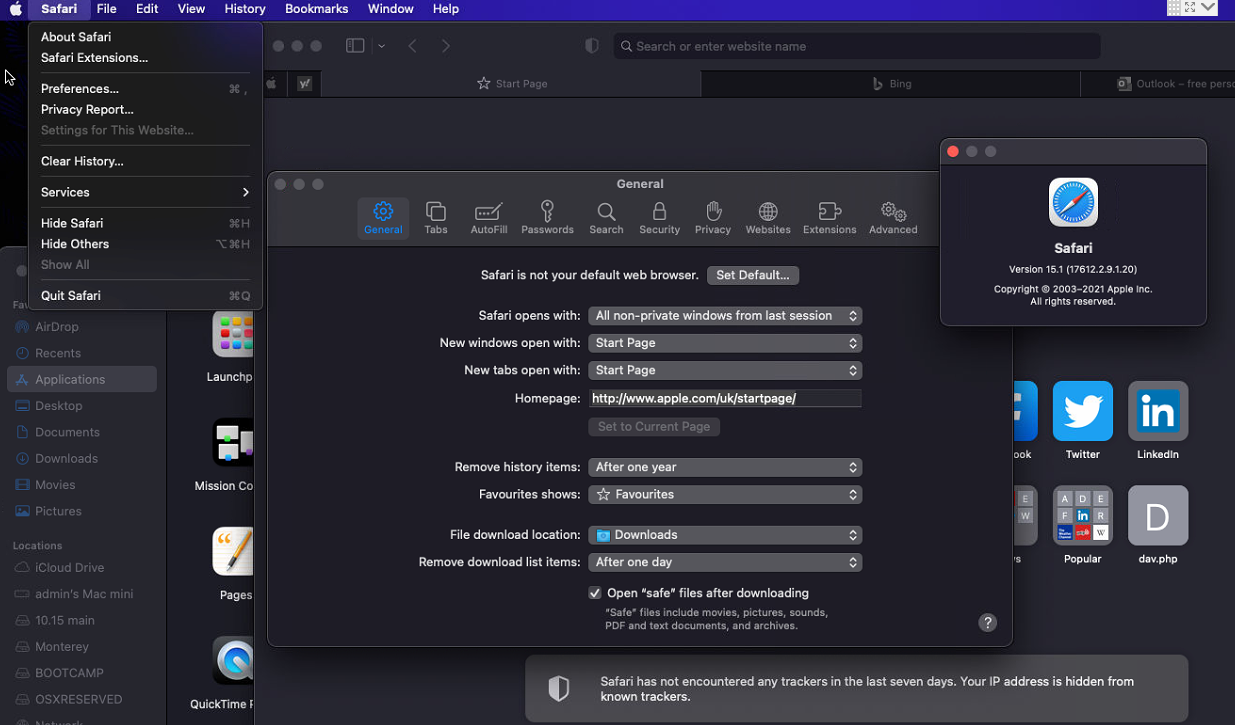Switch to the Outlook tab
The width and height of the screenshot is (1235, 725).
click(x=1158, y=84)
